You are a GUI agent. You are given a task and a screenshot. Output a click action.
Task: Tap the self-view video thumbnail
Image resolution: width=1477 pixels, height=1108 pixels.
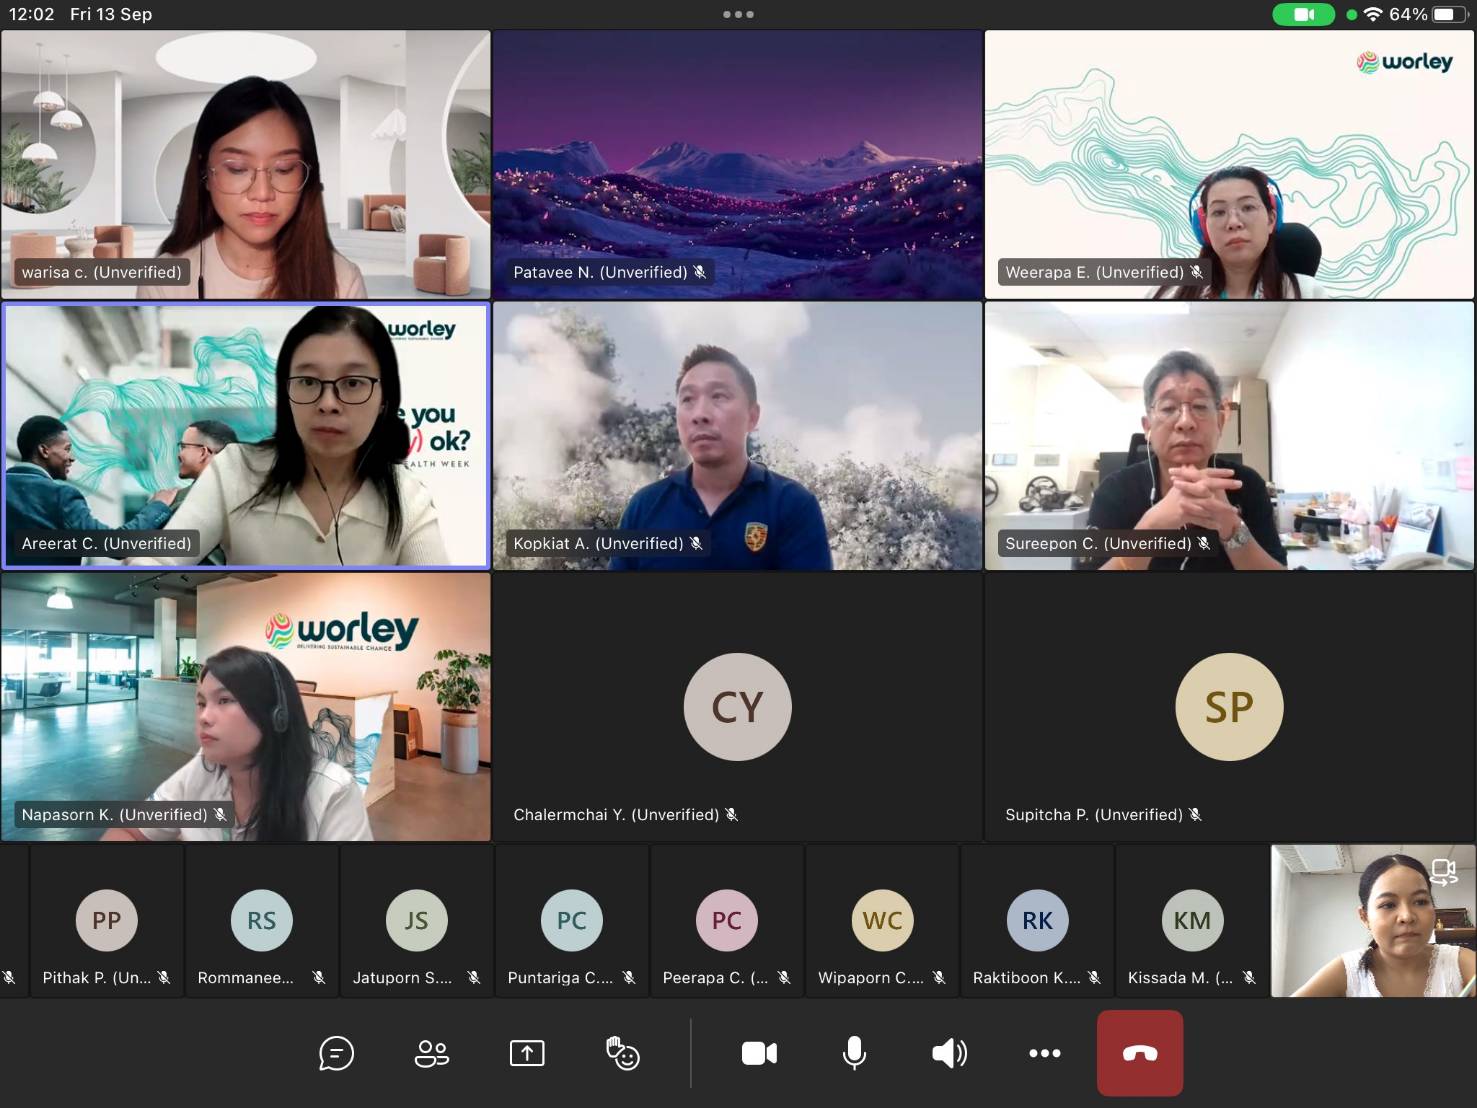pos(1373,921)
